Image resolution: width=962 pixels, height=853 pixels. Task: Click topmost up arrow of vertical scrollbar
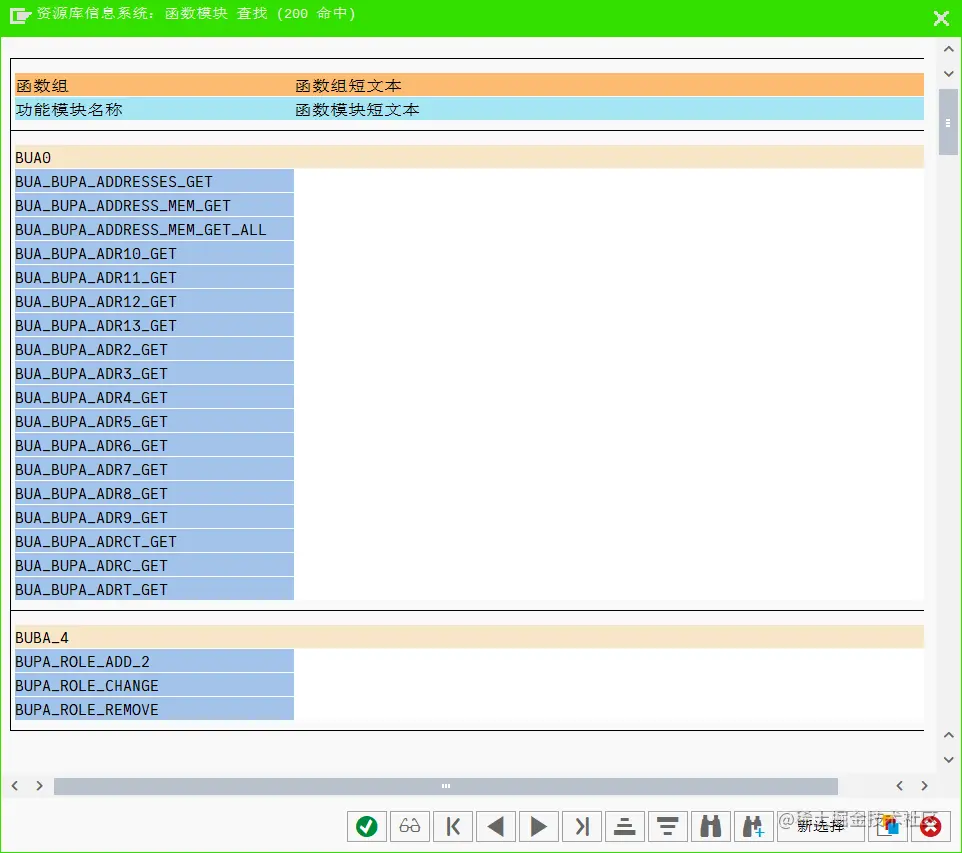[949, 49]
